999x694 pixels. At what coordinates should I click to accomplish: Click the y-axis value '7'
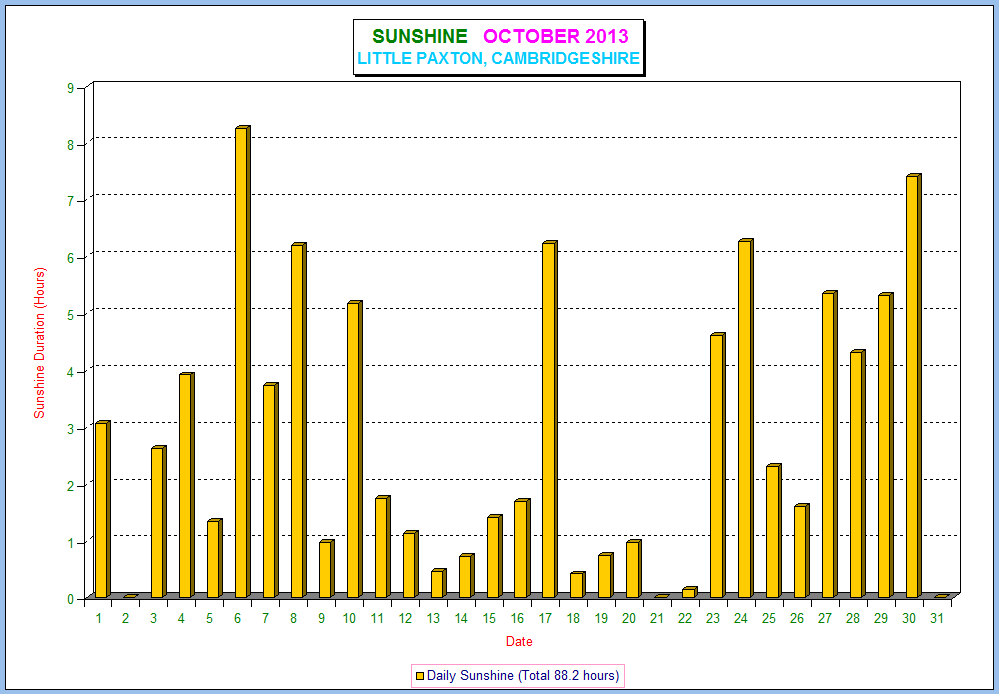(71, 201)
